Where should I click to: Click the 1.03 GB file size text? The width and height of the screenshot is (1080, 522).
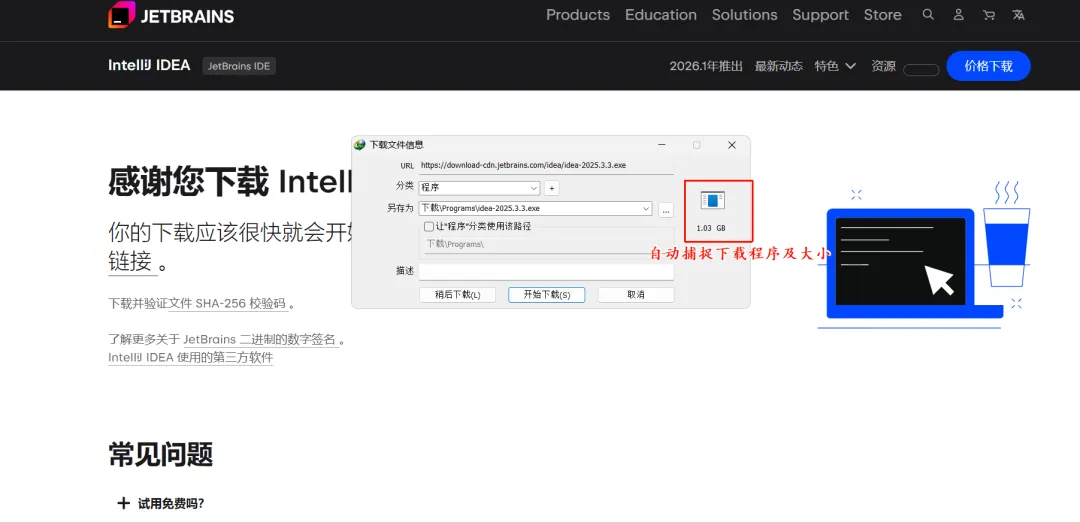coord(711,228)
